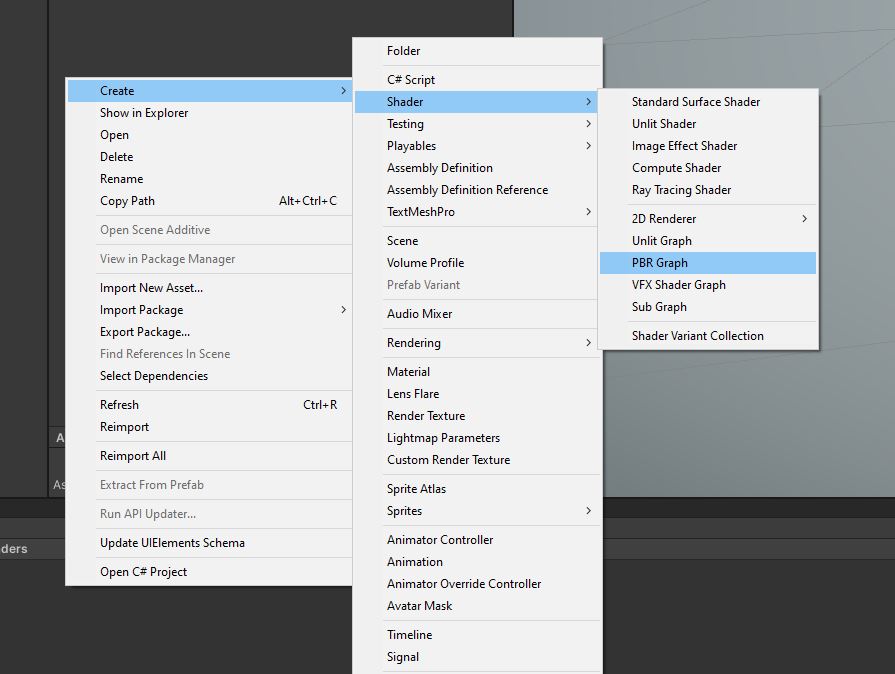Refresh the asset database

point(119,404)
